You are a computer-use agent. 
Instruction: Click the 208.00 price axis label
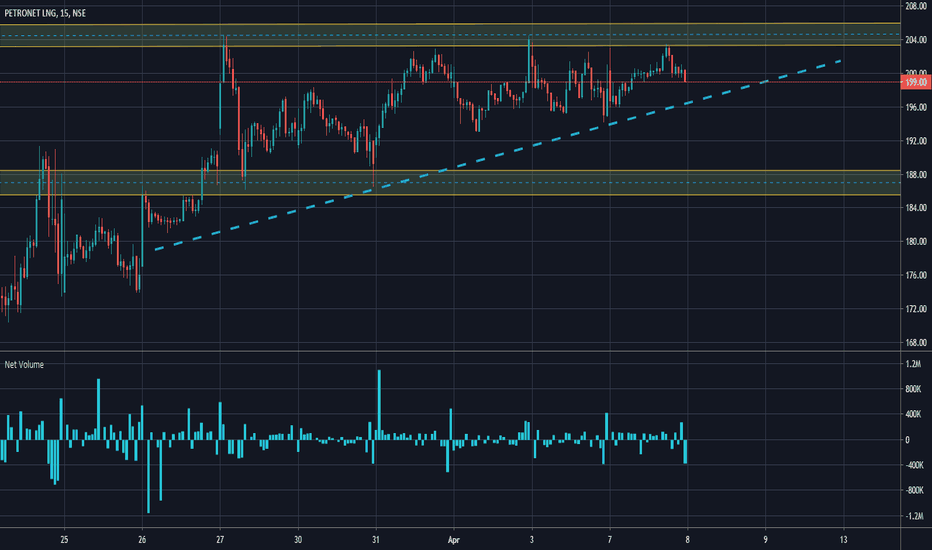916,6
